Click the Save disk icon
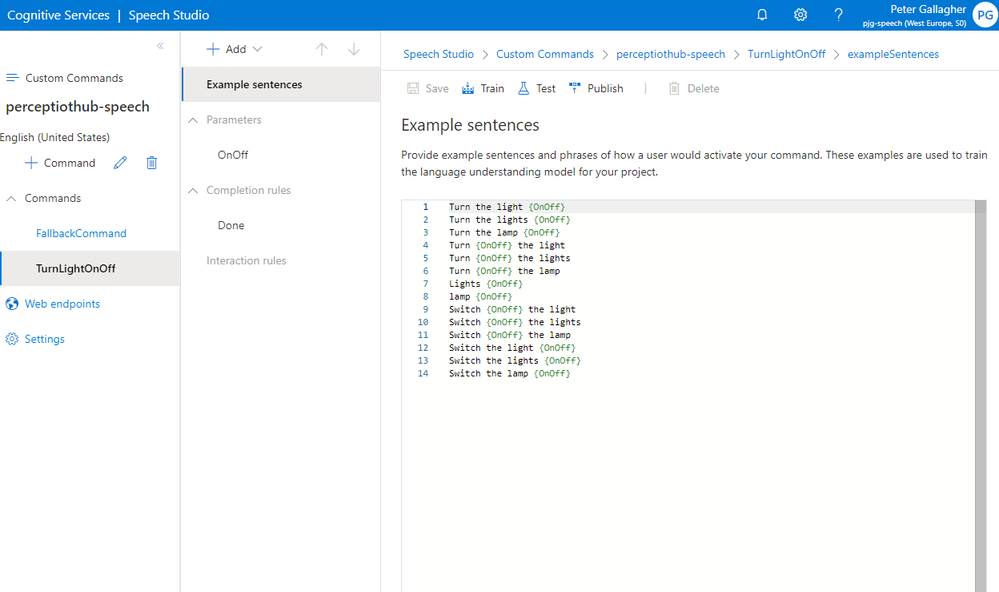 (x=413, y=89)
